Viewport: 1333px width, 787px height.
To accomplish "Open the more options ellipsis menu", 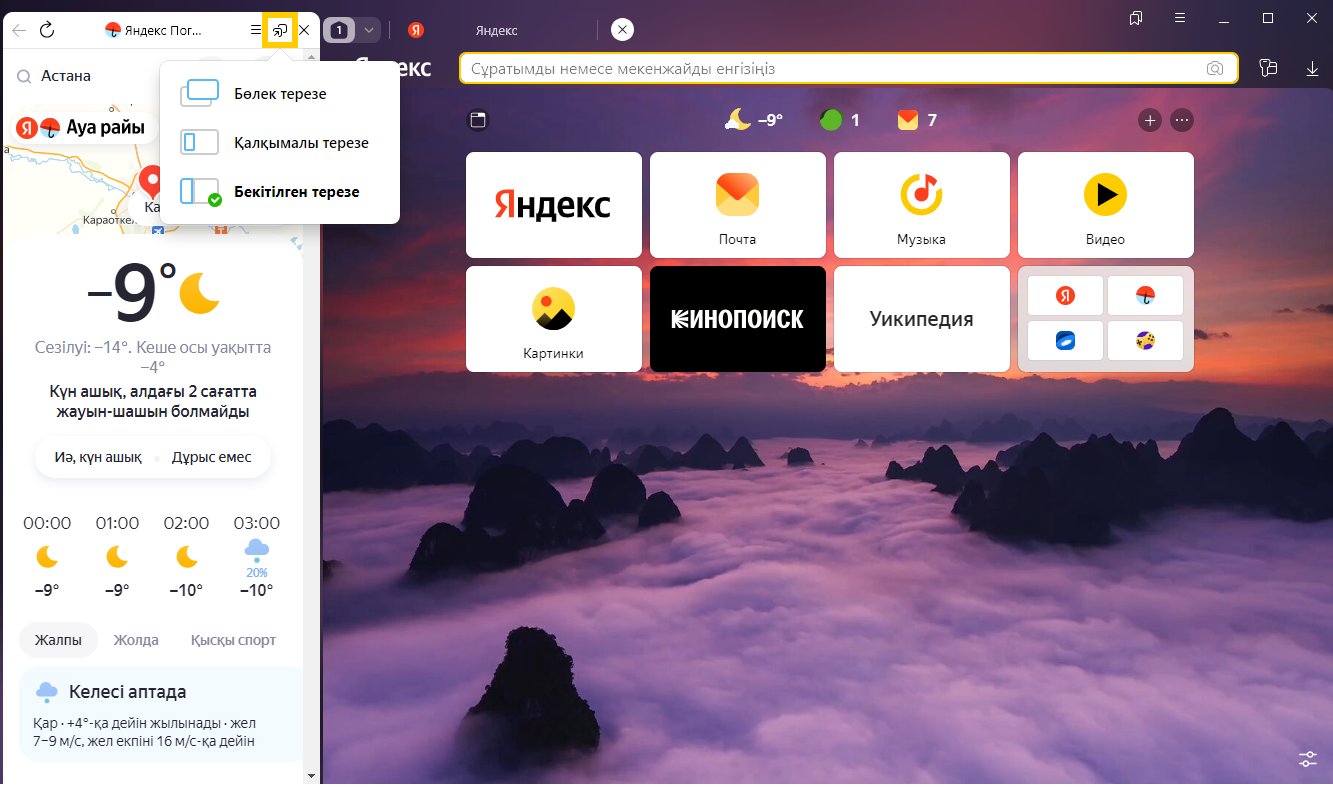I will point(1182,120).
